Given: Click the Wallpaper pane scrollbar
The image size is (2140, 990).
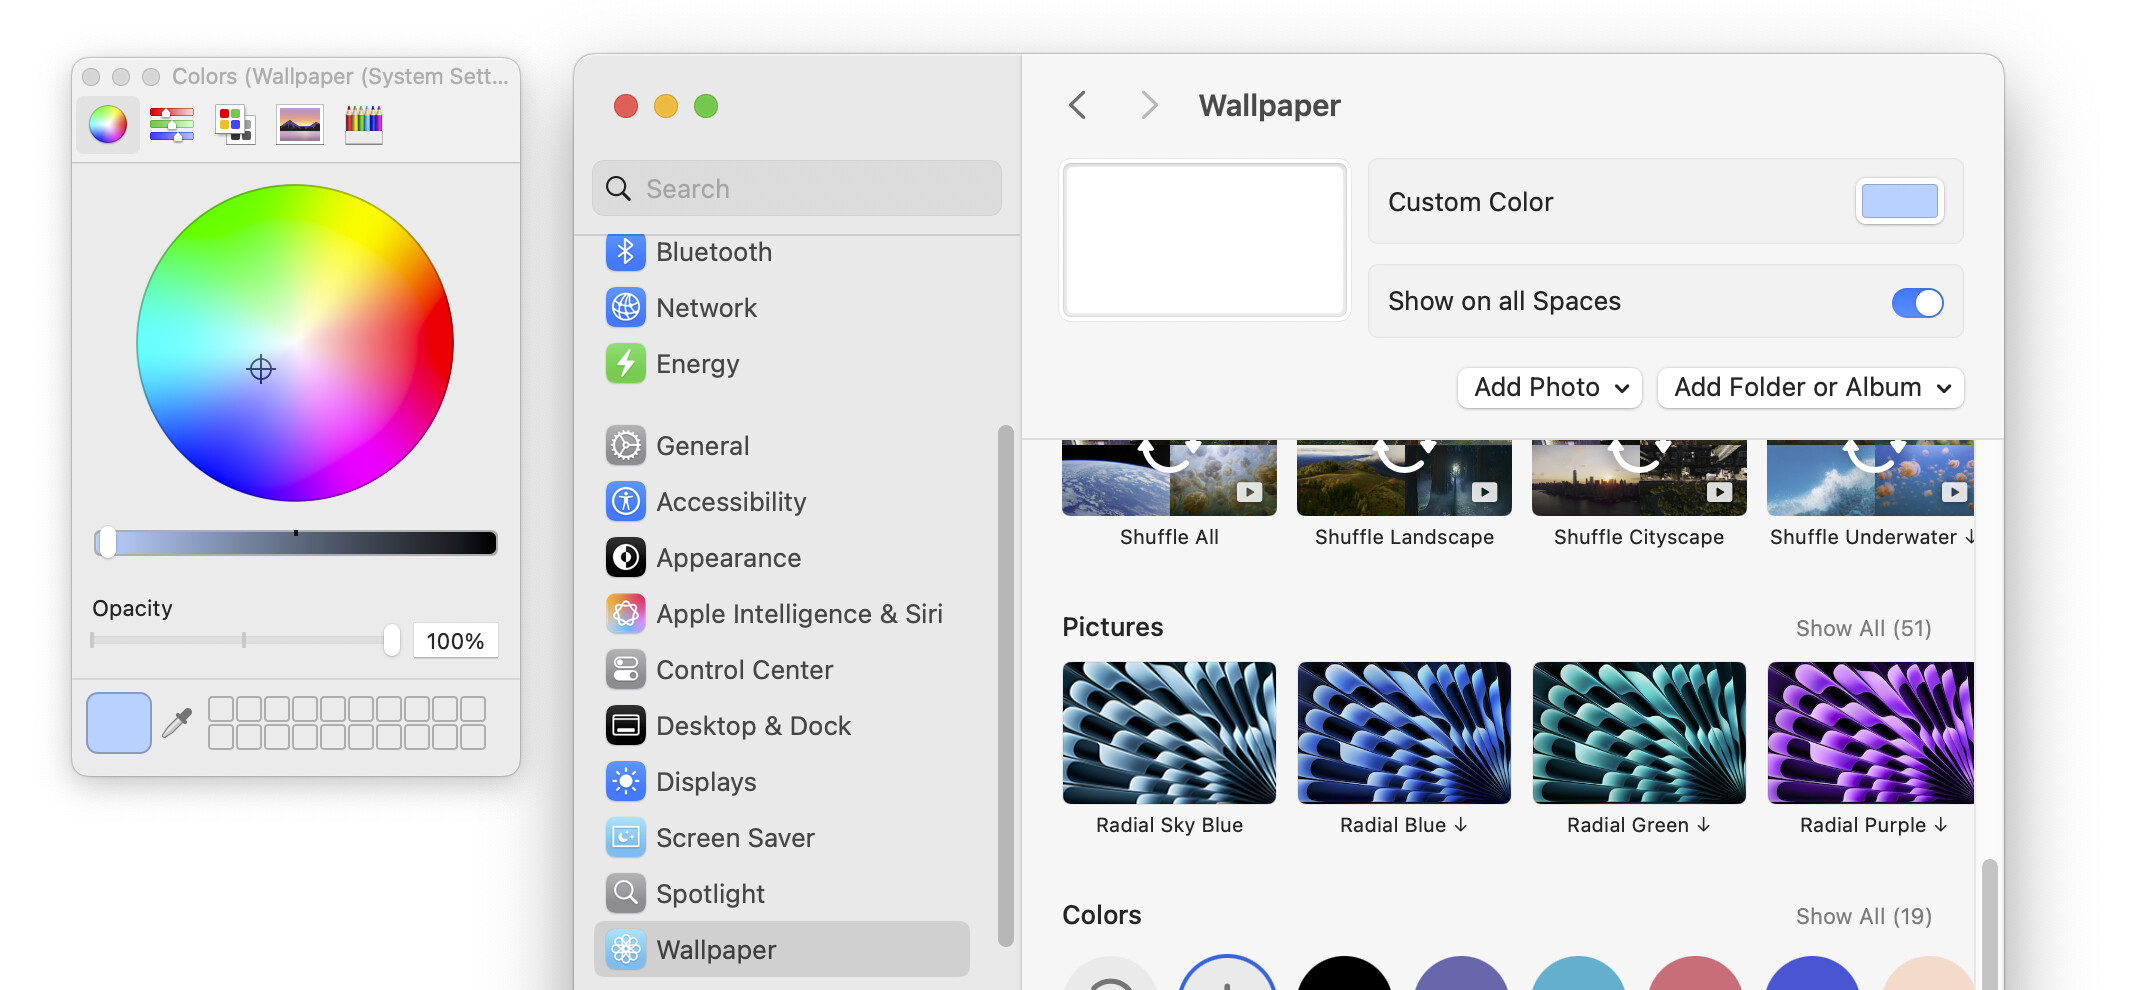Looking at the screenshot, I should pos(1989,924).
